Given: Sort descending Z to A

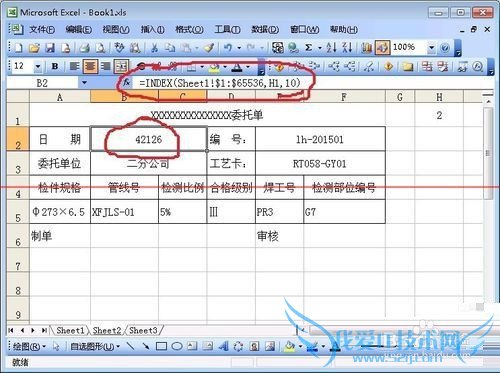Looking at the screenshot, I should point(347,48).
